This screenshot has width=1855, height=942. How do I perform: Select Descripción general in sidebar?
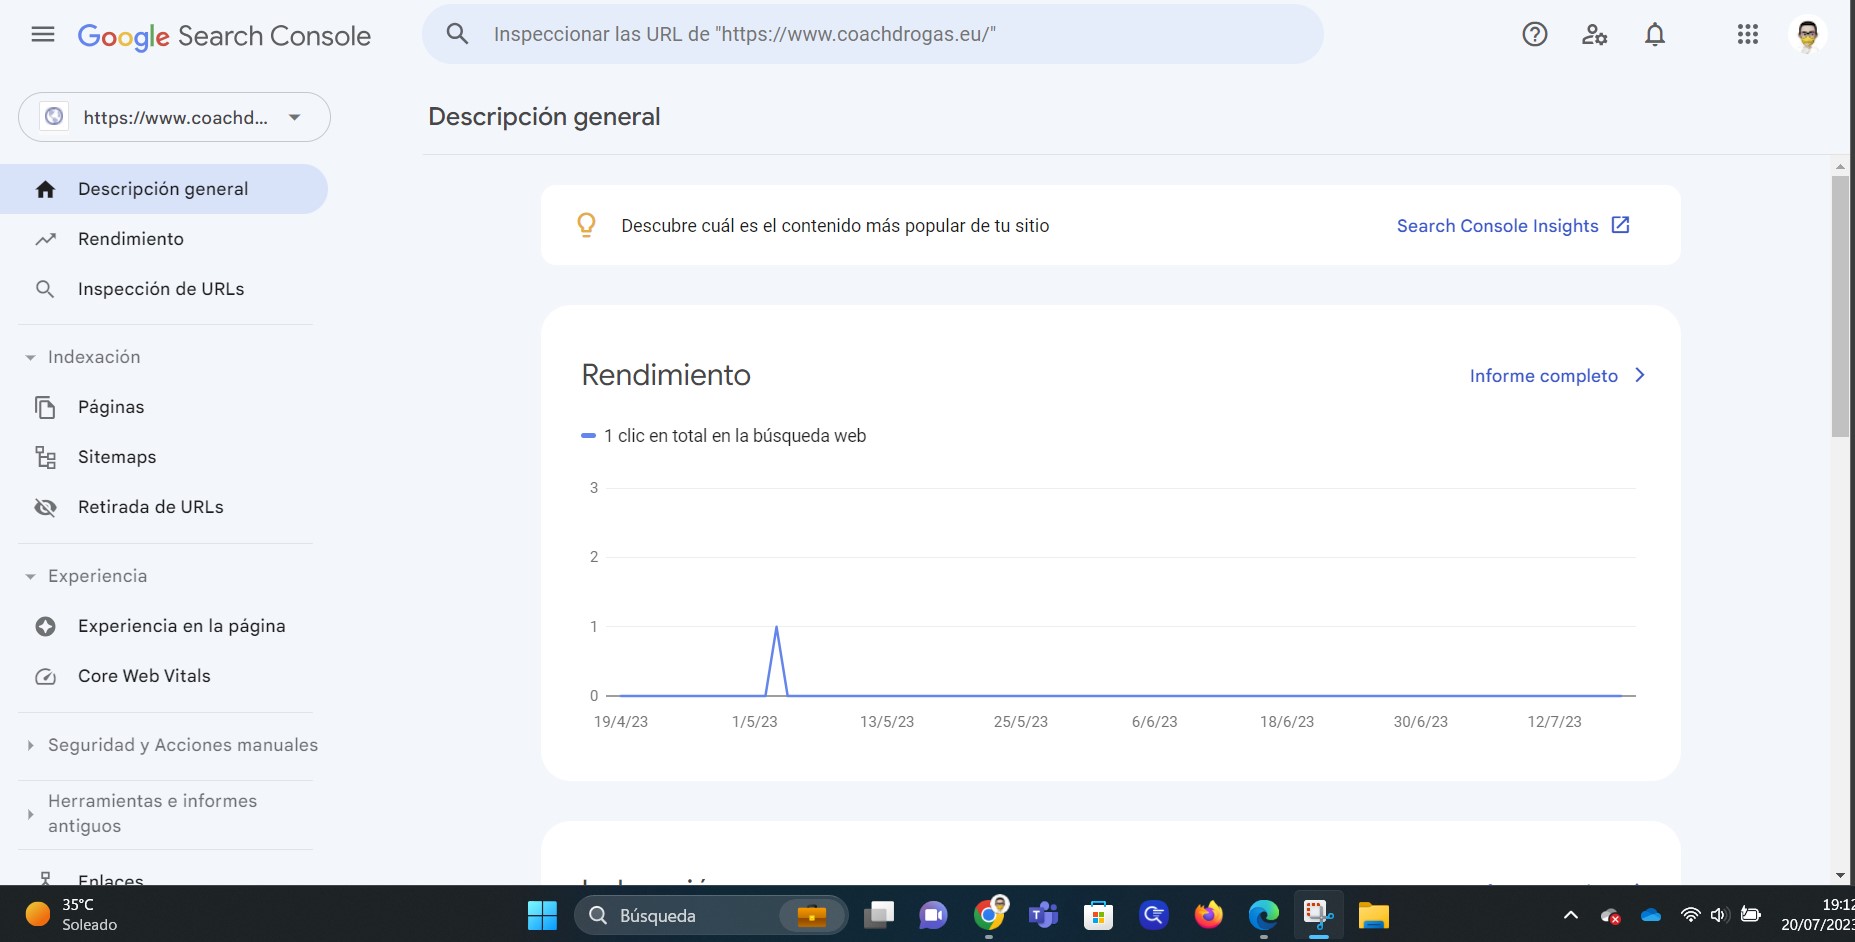[164, 189]
